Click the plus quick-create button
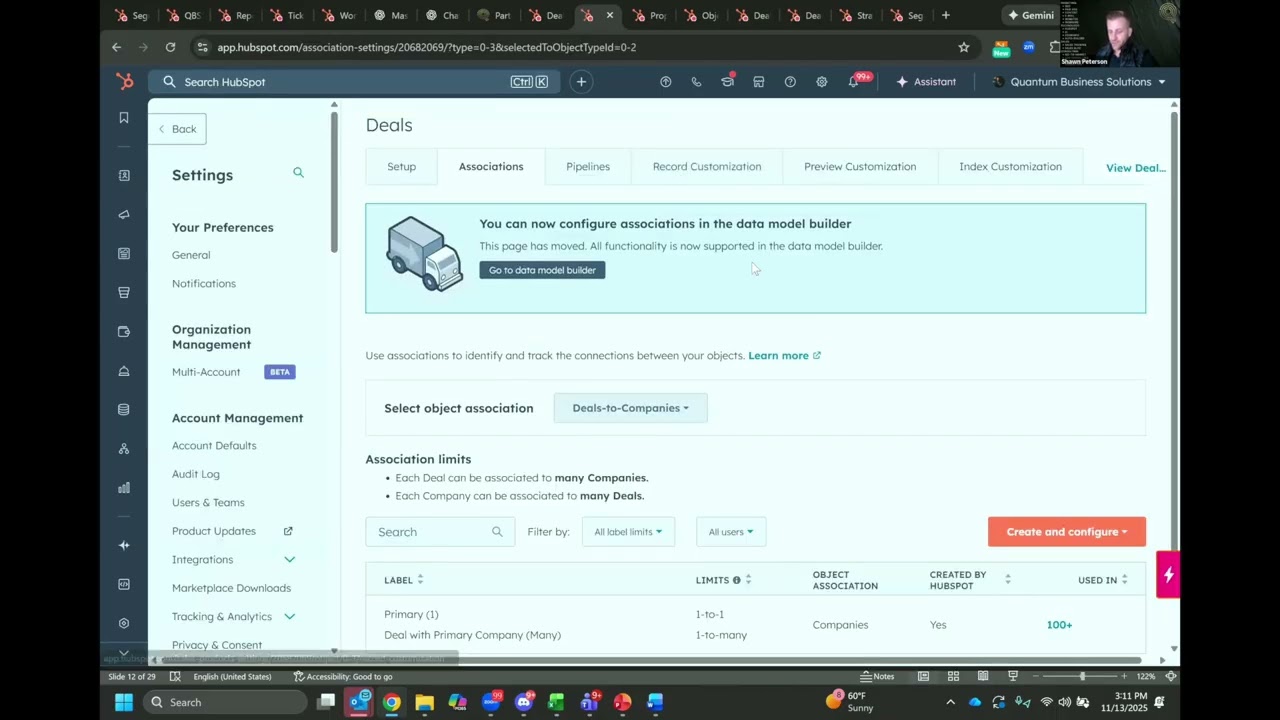Image resolution: width=1280 pixels, height=720 pixels. pos(581,82)
